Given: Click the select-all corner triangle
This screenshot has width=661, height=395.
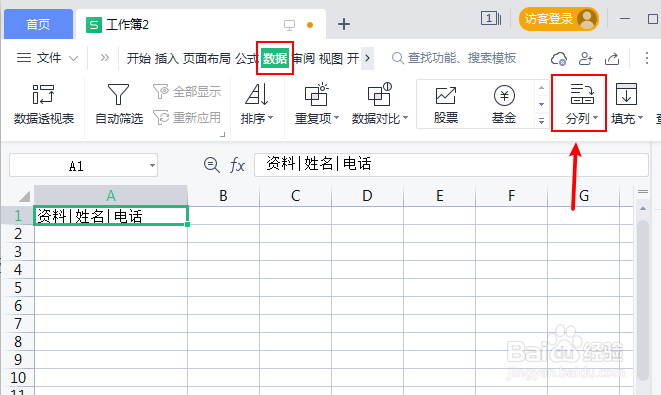Looking at the screenshot, I should (x=24, y=196).
